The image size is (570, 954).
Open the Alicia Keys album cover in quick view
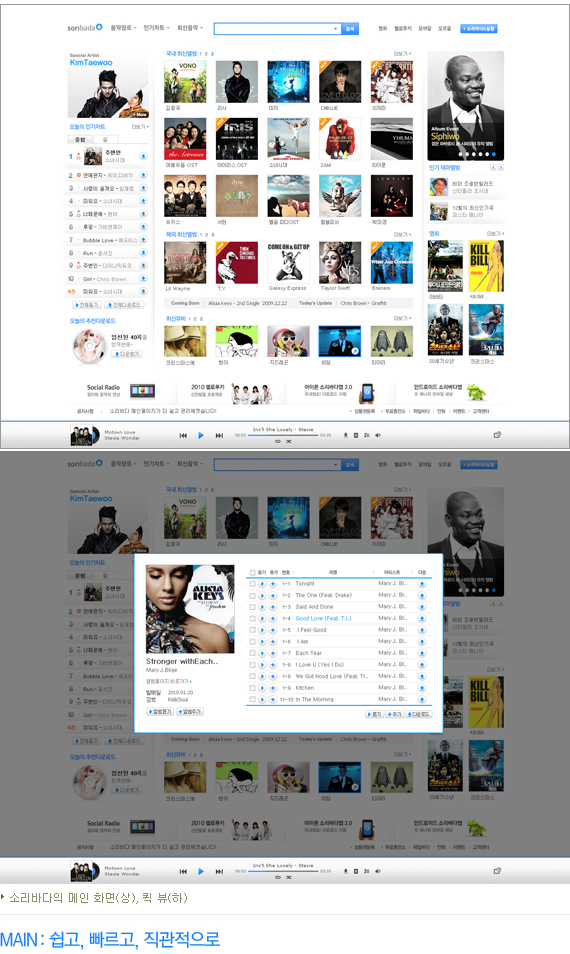(x=190, y=609)
